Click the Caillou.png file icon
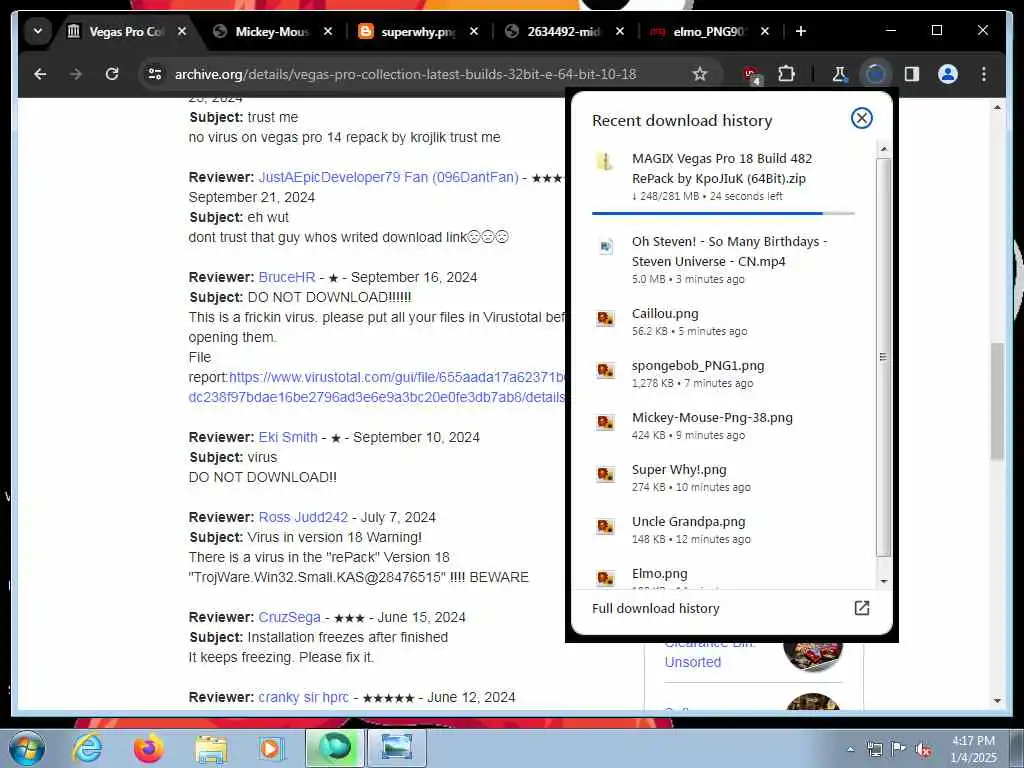 605,319
